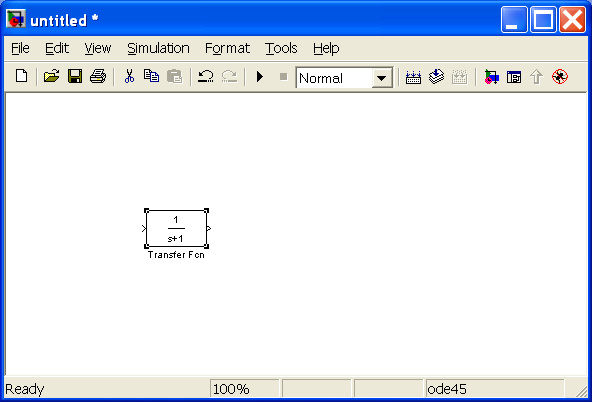Screen dimensions: 592x402
Task: Minimize the untitled window
Action: tap(514, 19)
